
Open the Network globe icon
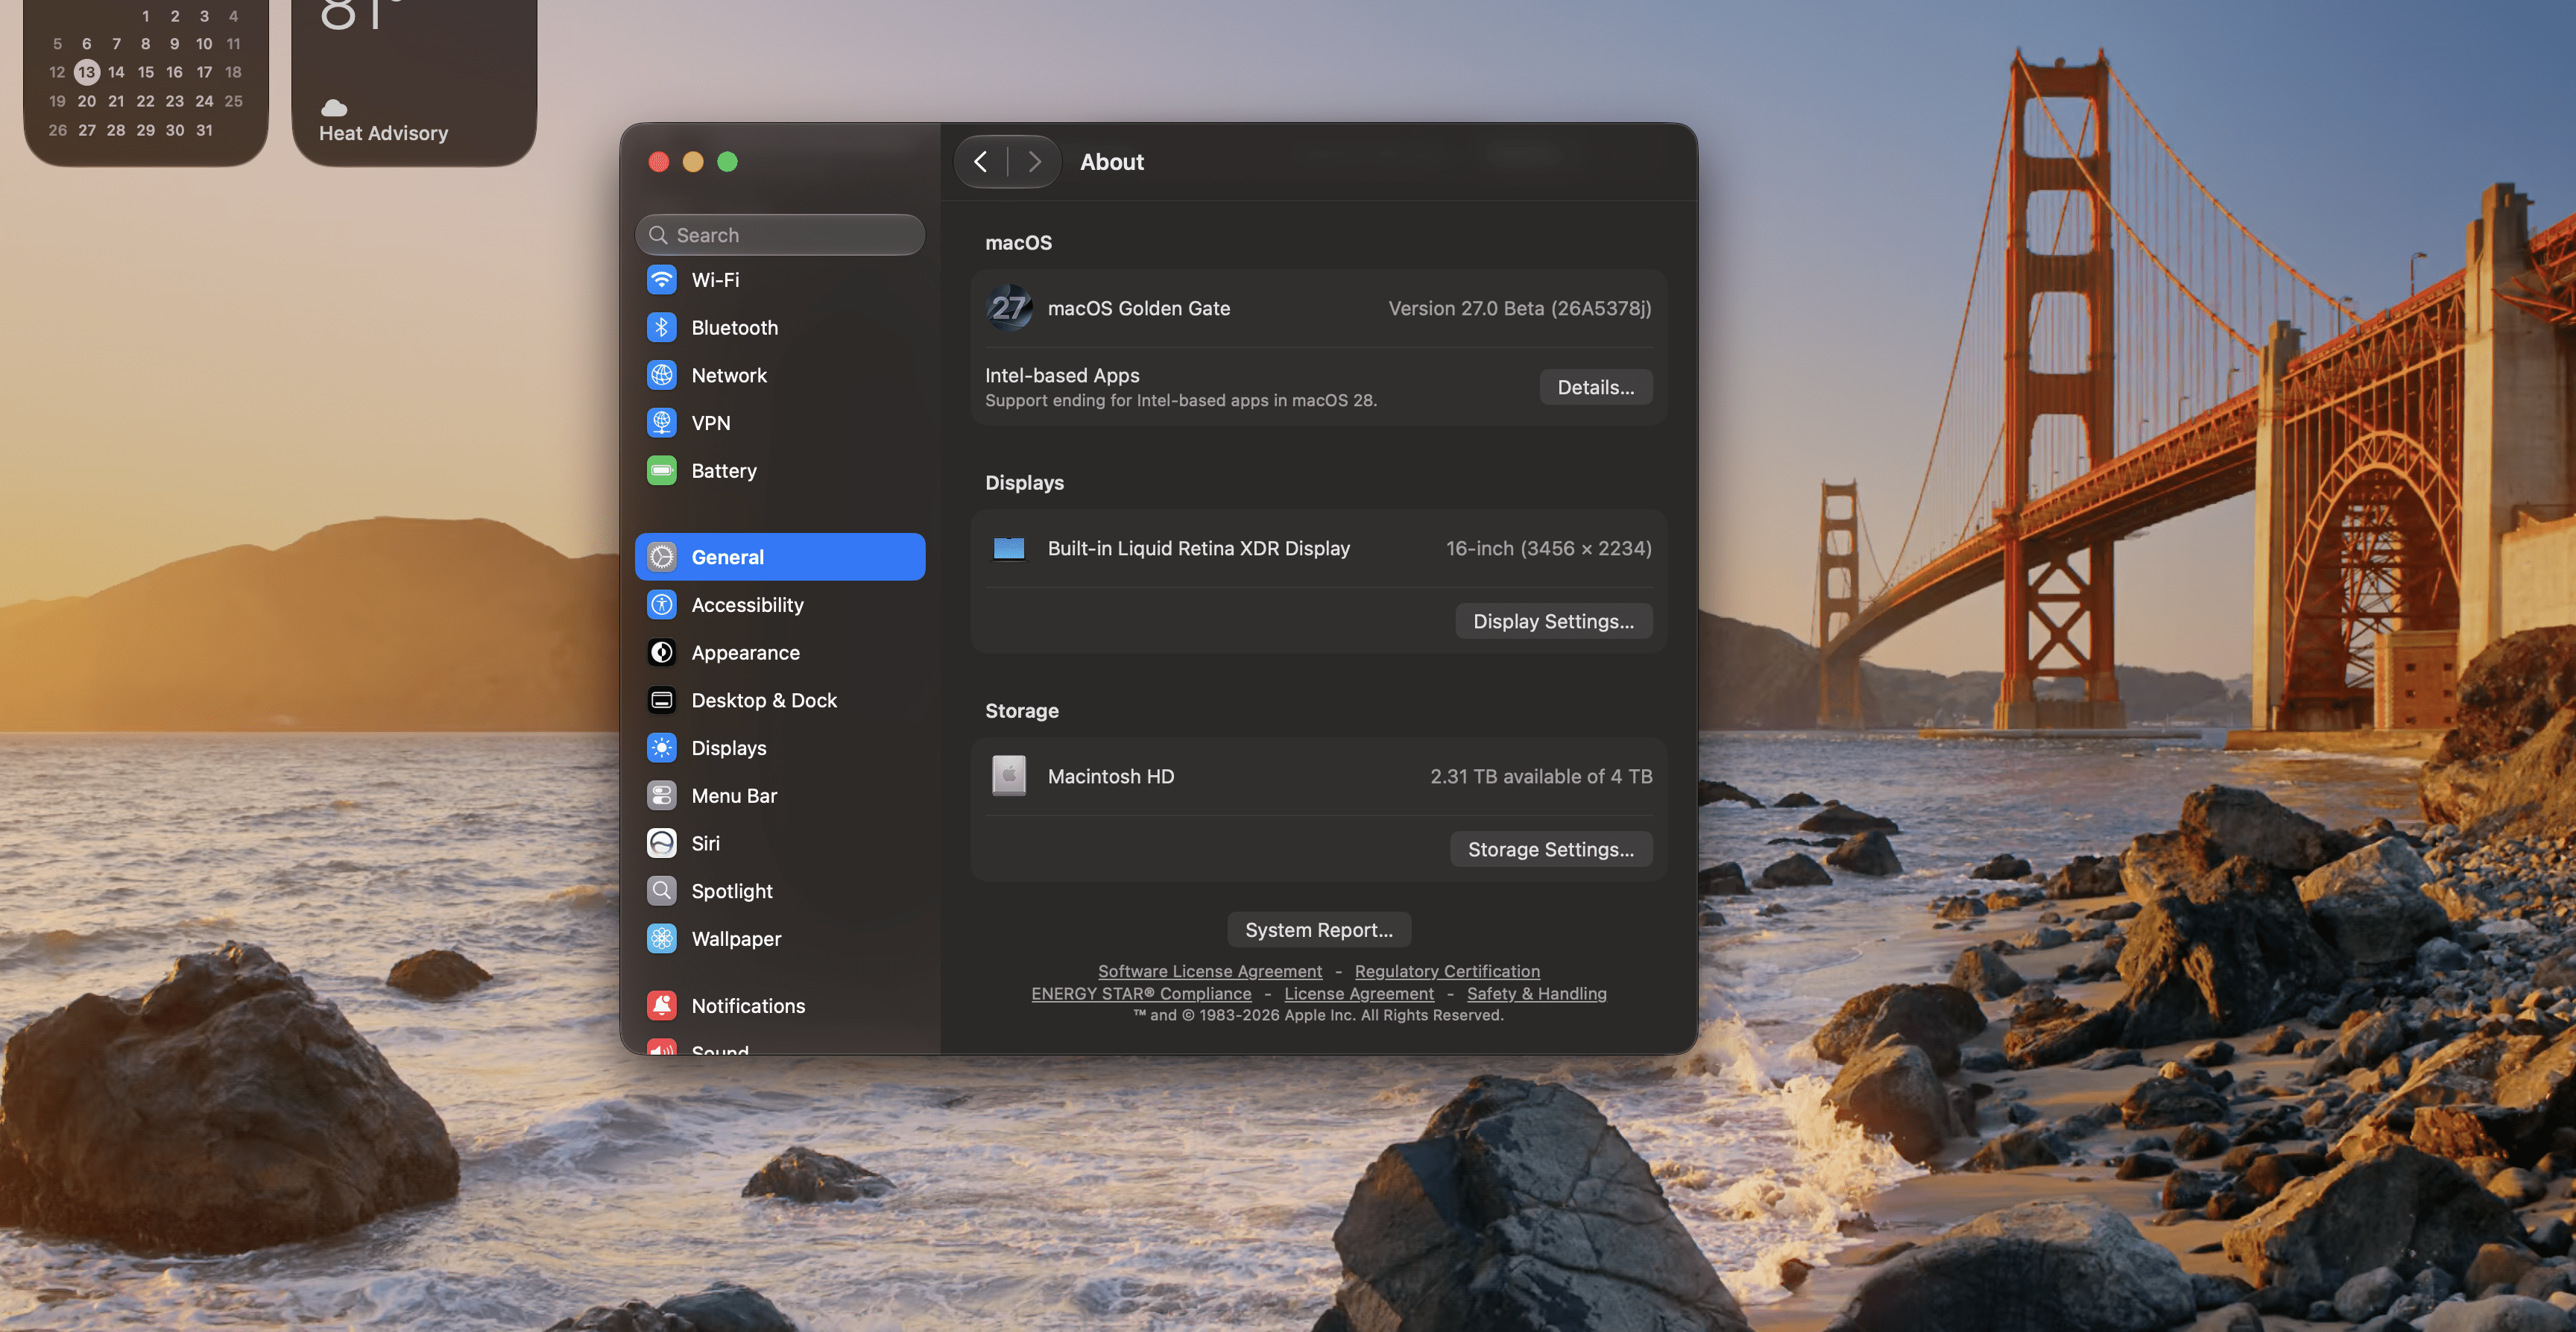(661, 375)
